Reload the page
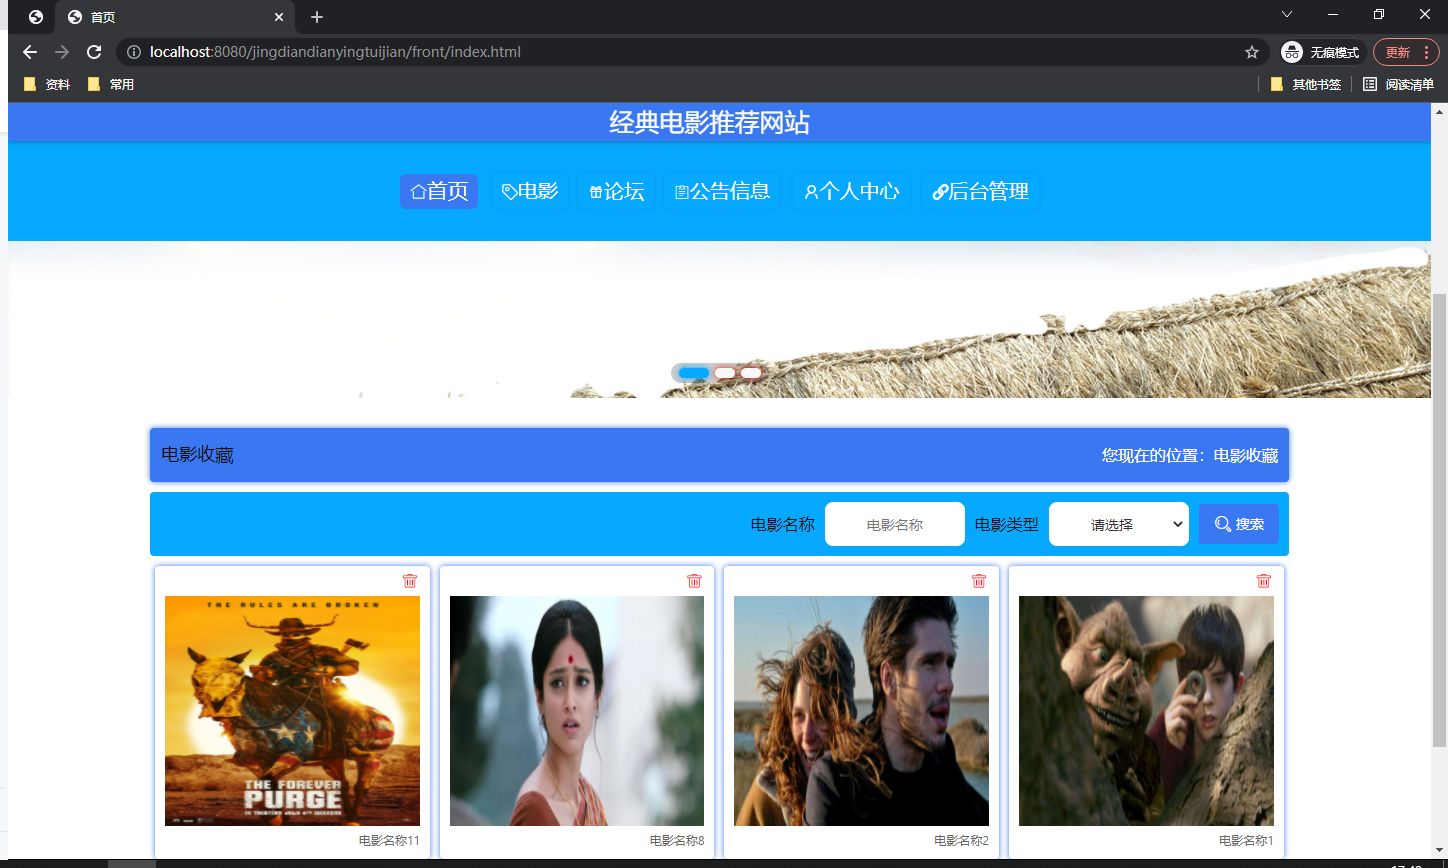Image resolution: width=1448 pixels, height=868 pixels. (x=94, y=52)
